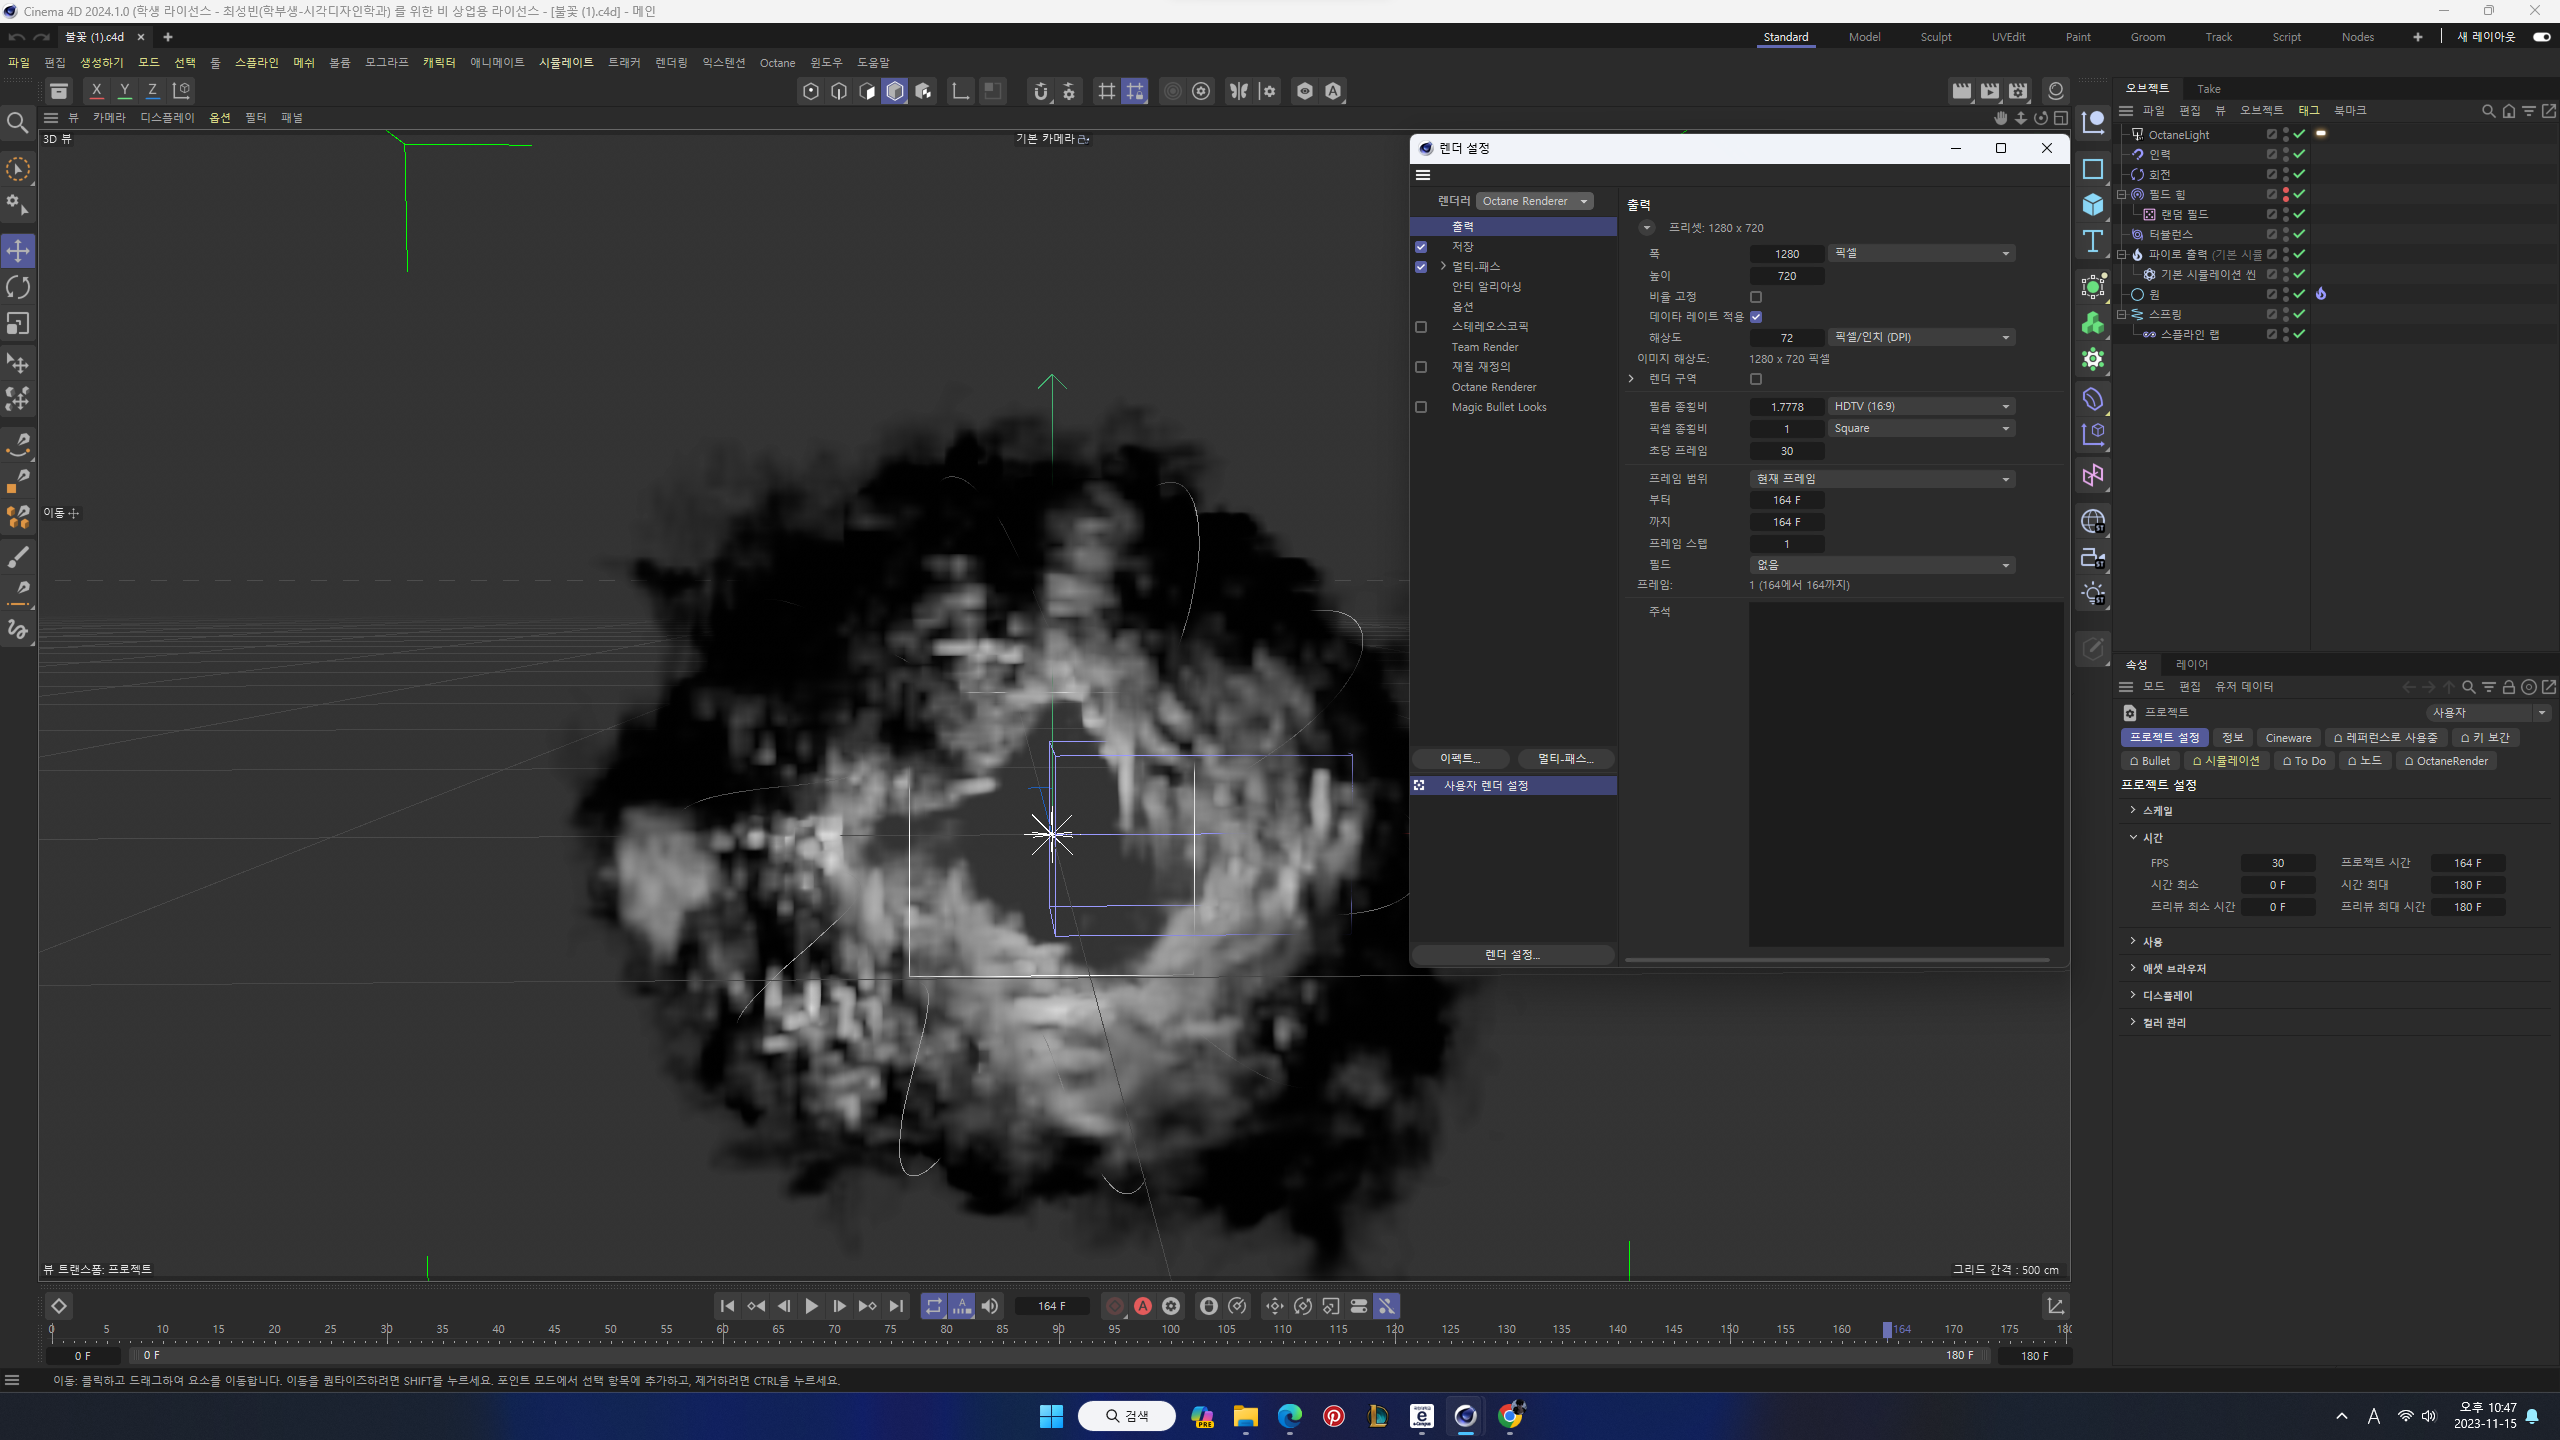Screen dimensions: 2560x1440
Task: Select the Move tool in left toolbar
Action: coord(18,251)
